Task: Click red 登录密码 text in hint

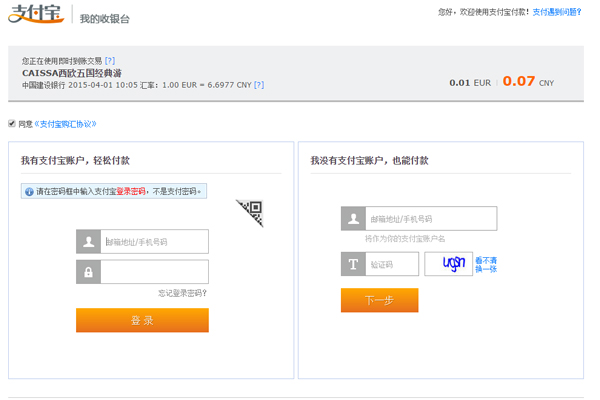Action: [131, 191]
